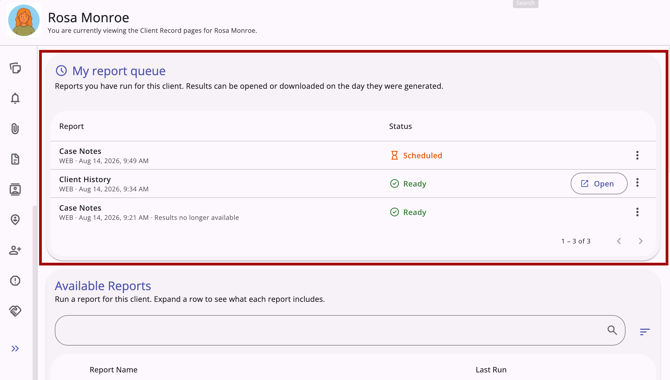Click the Rosa Monroe name heading

click(88, 18)
